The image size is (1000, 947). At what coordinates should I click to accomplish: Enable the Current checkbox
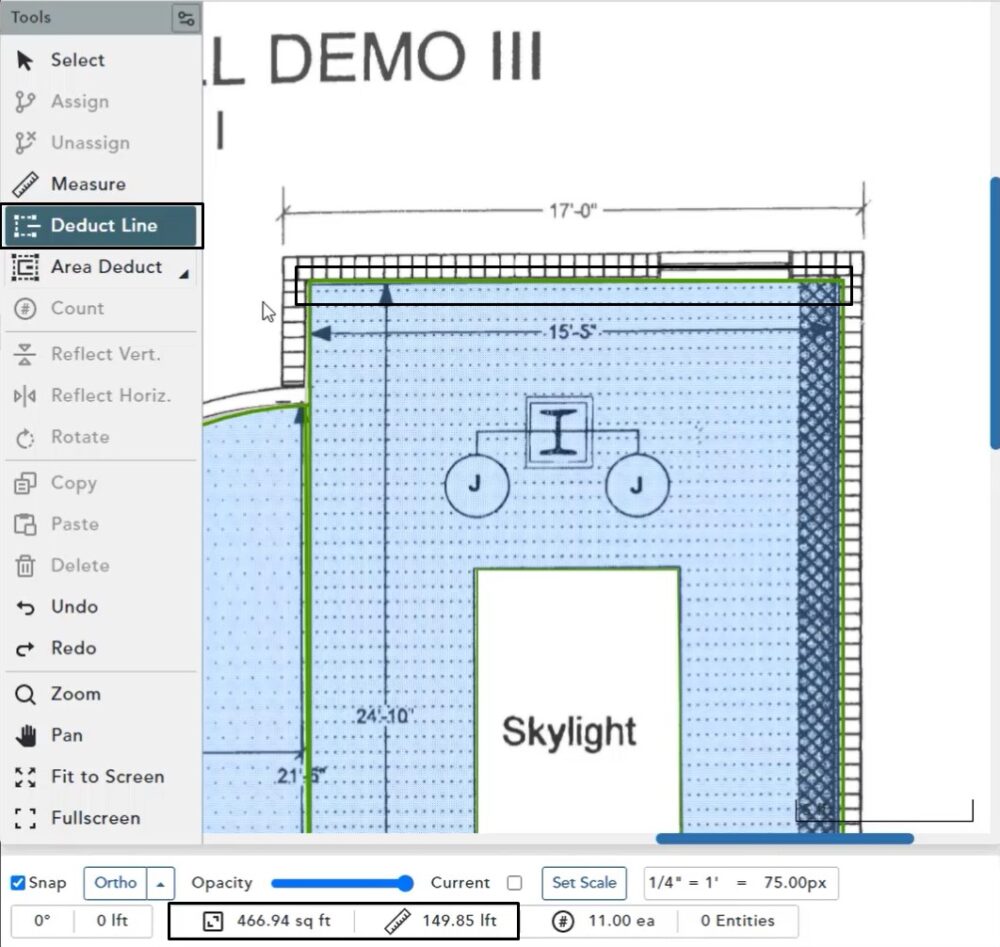pos(514,883)
